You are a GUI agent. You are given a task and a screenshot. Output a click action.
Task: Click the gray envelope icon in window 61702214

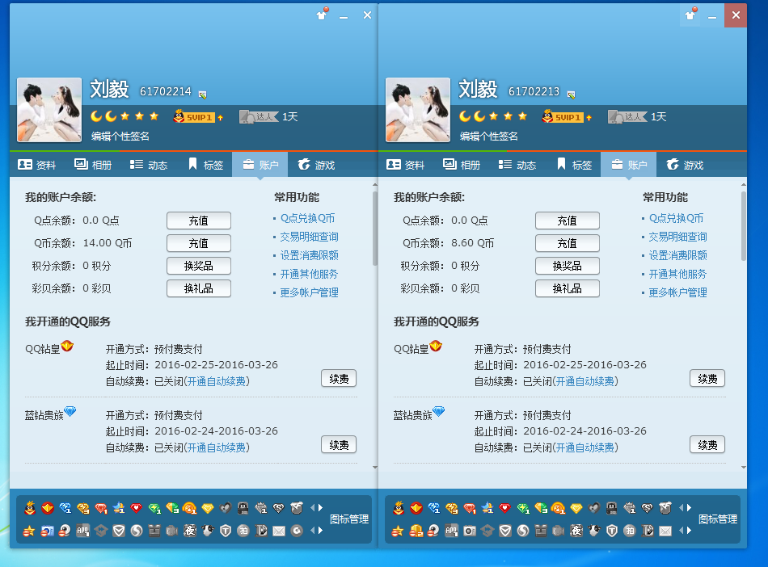[279, 531]
